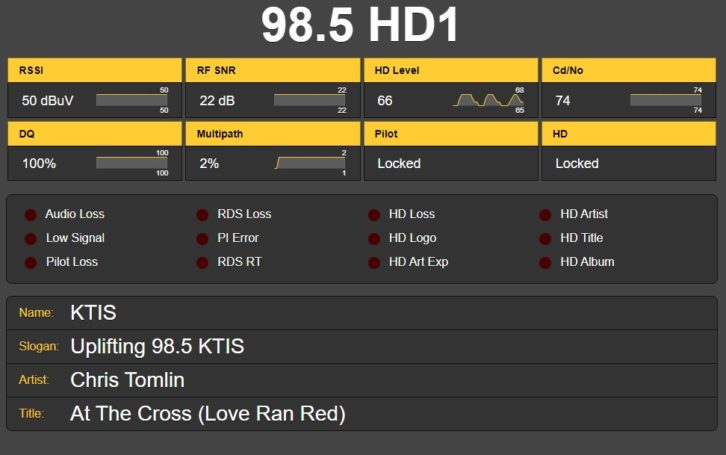The height and width of the screenshot is (455, 726).
Task: Click the DQ percentage bar graph
Action: click(x=132, y=162)
